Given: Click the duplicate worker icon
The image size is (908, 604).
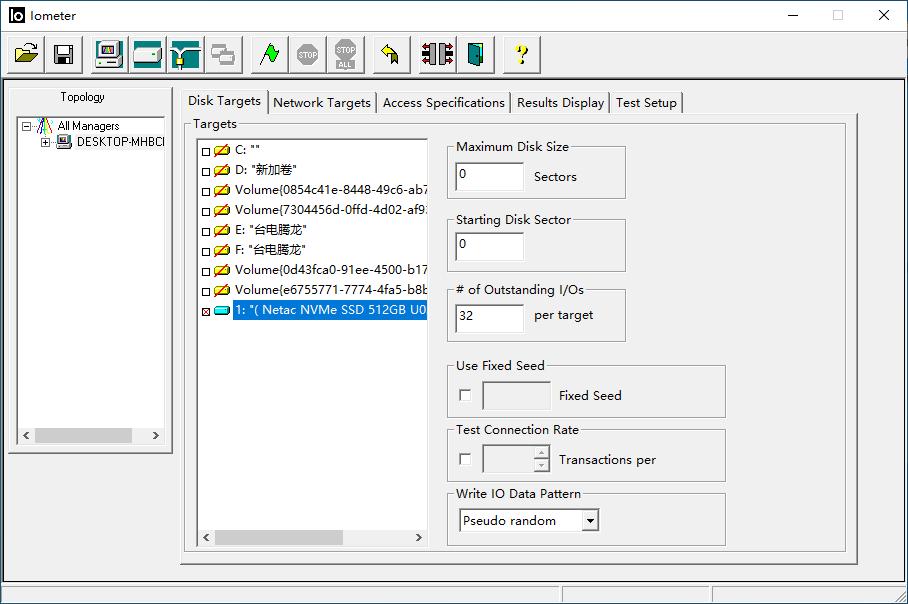Looking at the screenshot, I should point(222,54).
